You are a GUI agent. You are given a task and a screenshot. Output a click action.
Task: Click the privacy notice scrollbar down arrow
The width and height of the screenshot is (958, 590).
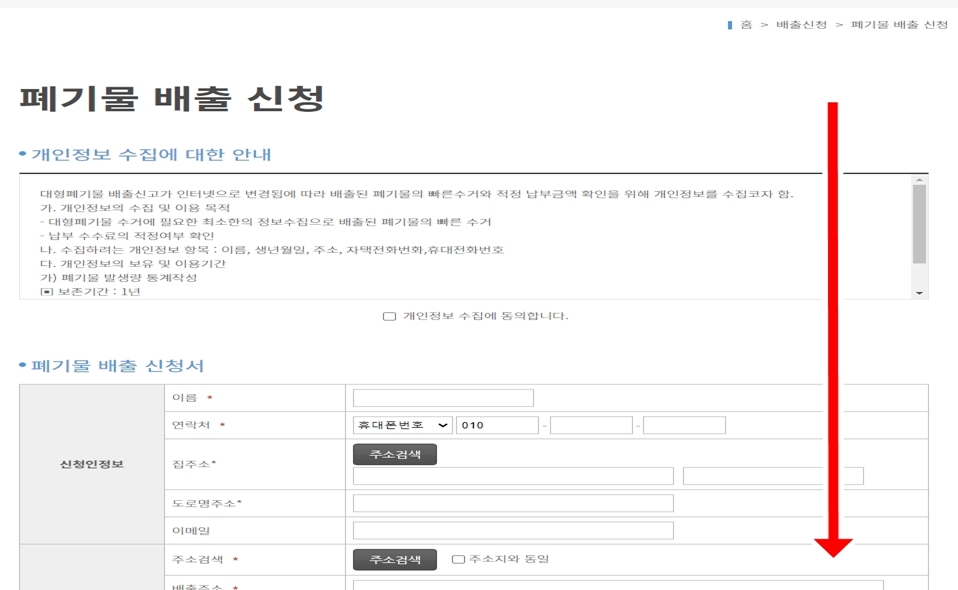tap(920, 293)
